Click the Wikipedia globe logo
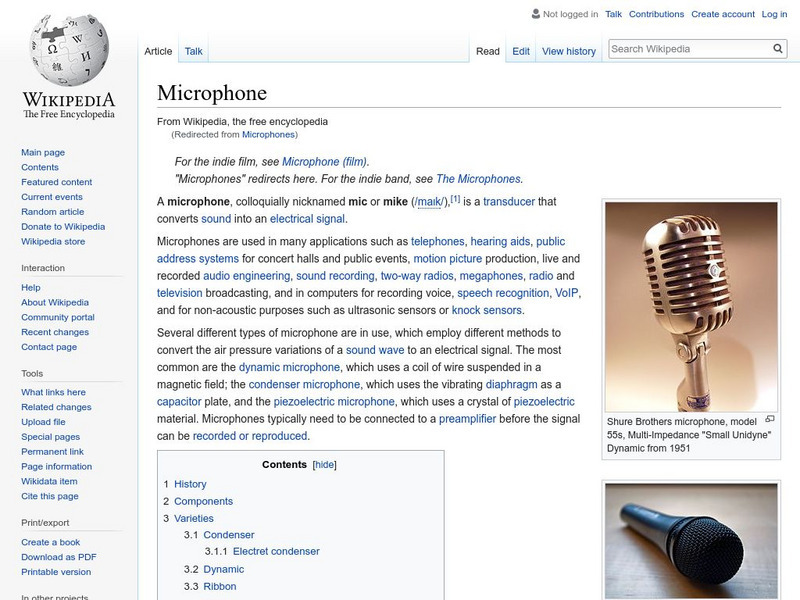 69,49
